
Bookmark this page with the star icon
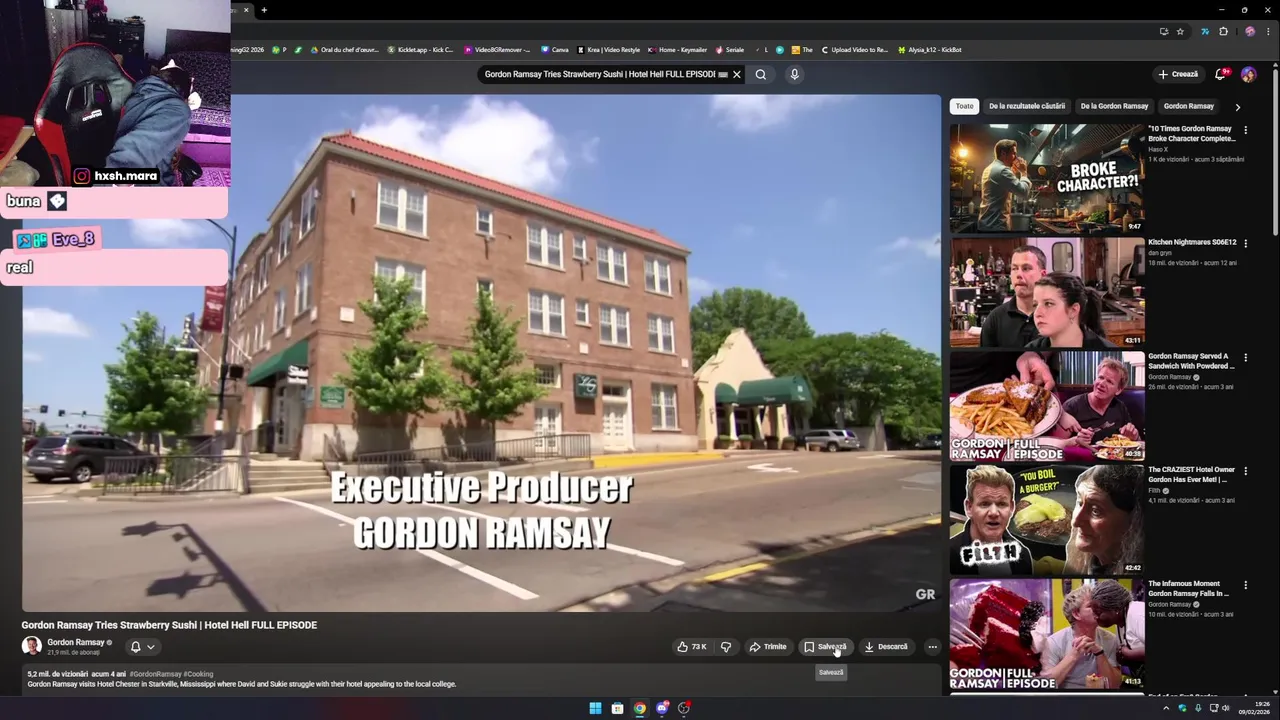(x=1180, y=31)
